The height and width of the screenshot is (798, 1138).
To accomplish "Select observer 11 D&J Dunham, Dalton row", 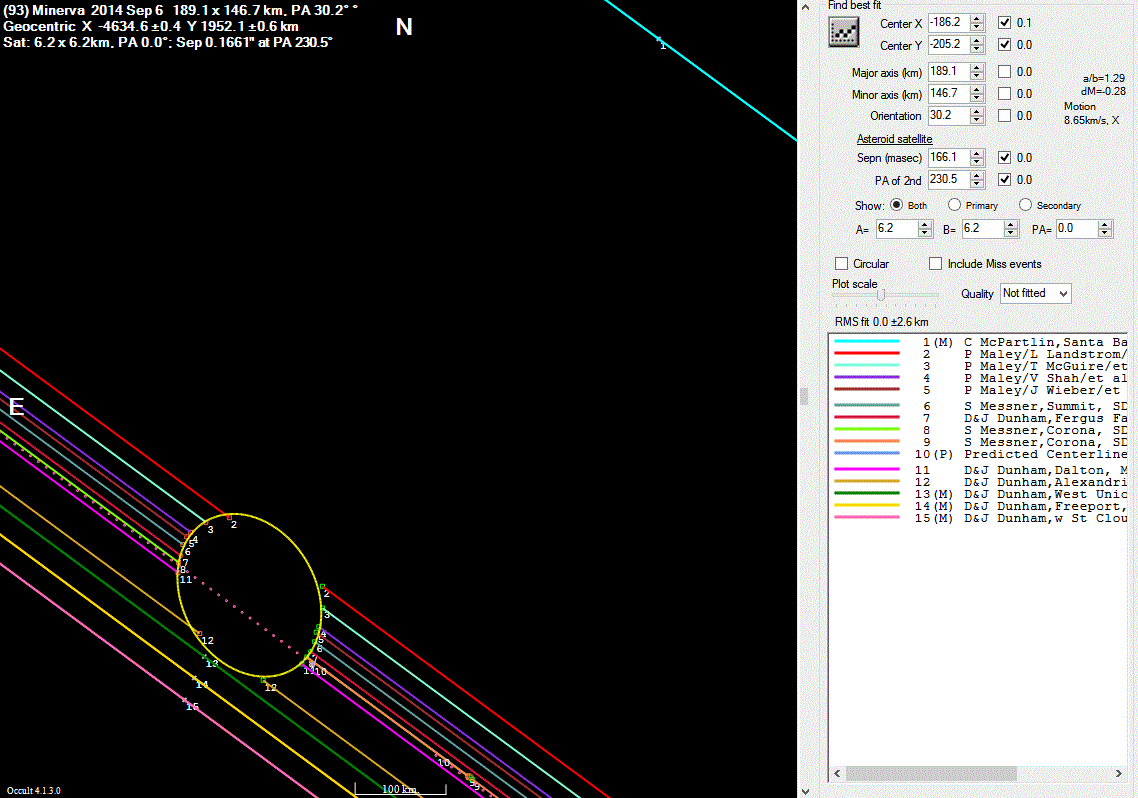I will pos(980,470).
